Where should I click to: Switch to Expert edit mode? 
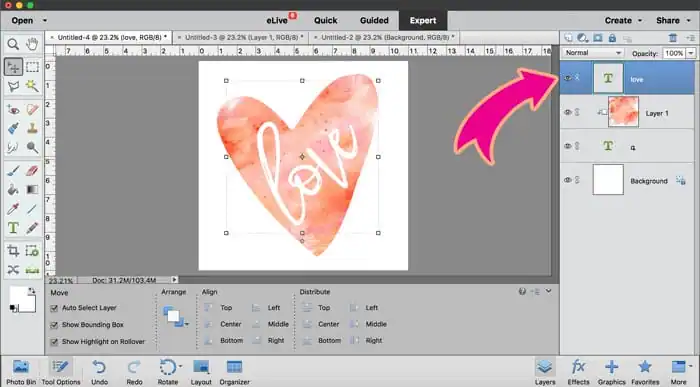(423, 21)
